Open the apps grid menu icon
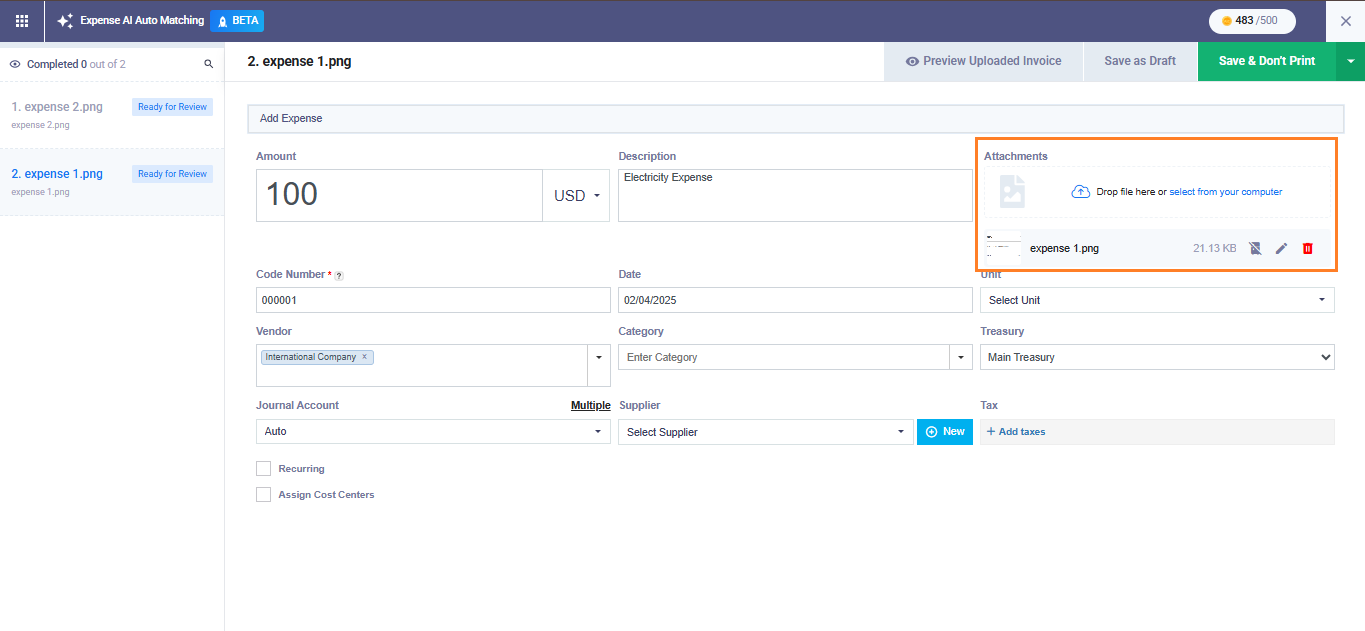The image size is (1365, 631). click(22, 21)
